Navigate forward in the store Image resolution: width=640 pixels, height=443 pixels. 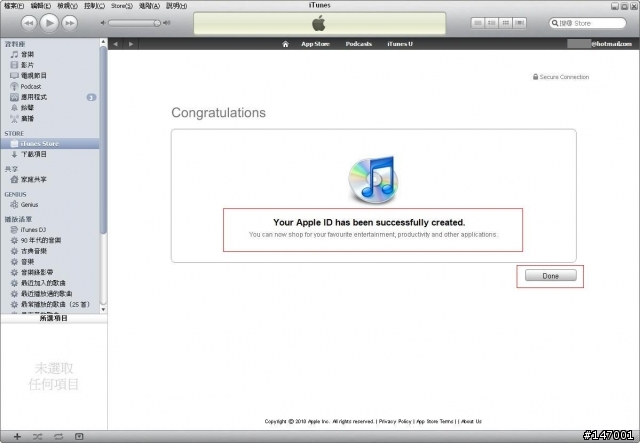131,44
